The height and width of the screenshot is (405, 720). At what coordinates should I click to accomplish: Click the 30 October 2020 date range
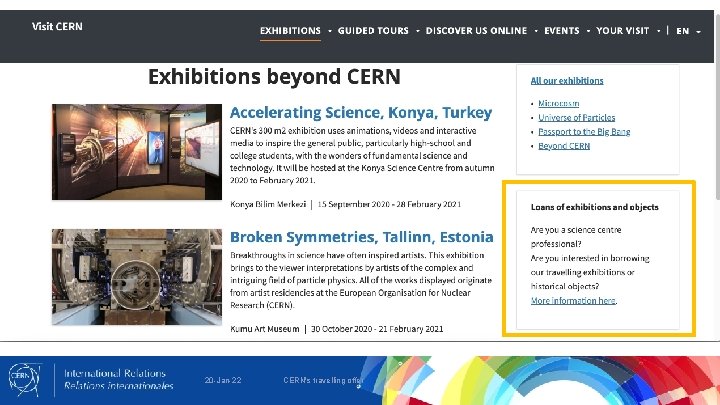coord(377,329)
